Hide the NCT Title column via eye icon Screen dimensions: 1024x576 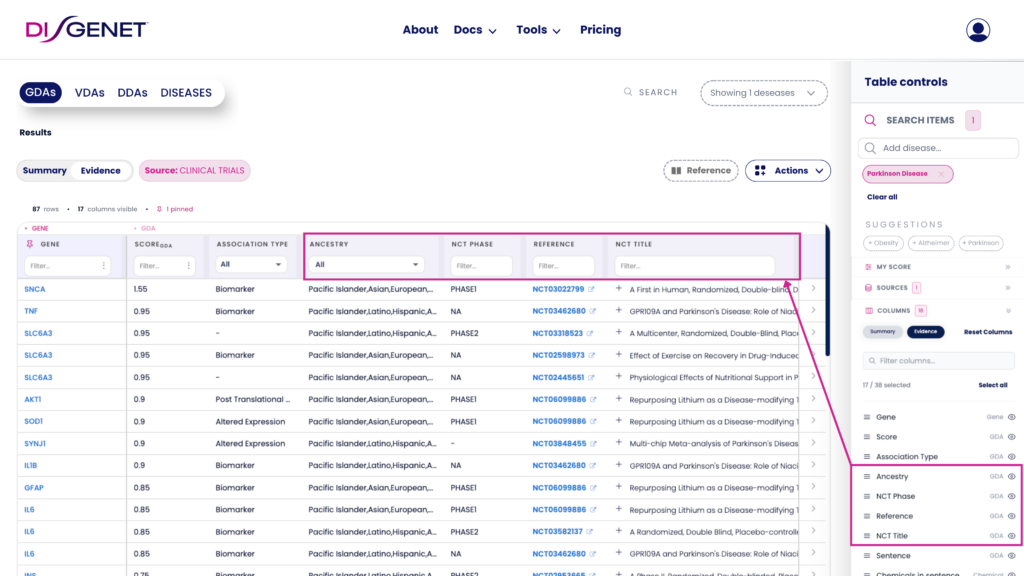(1011, 536)
